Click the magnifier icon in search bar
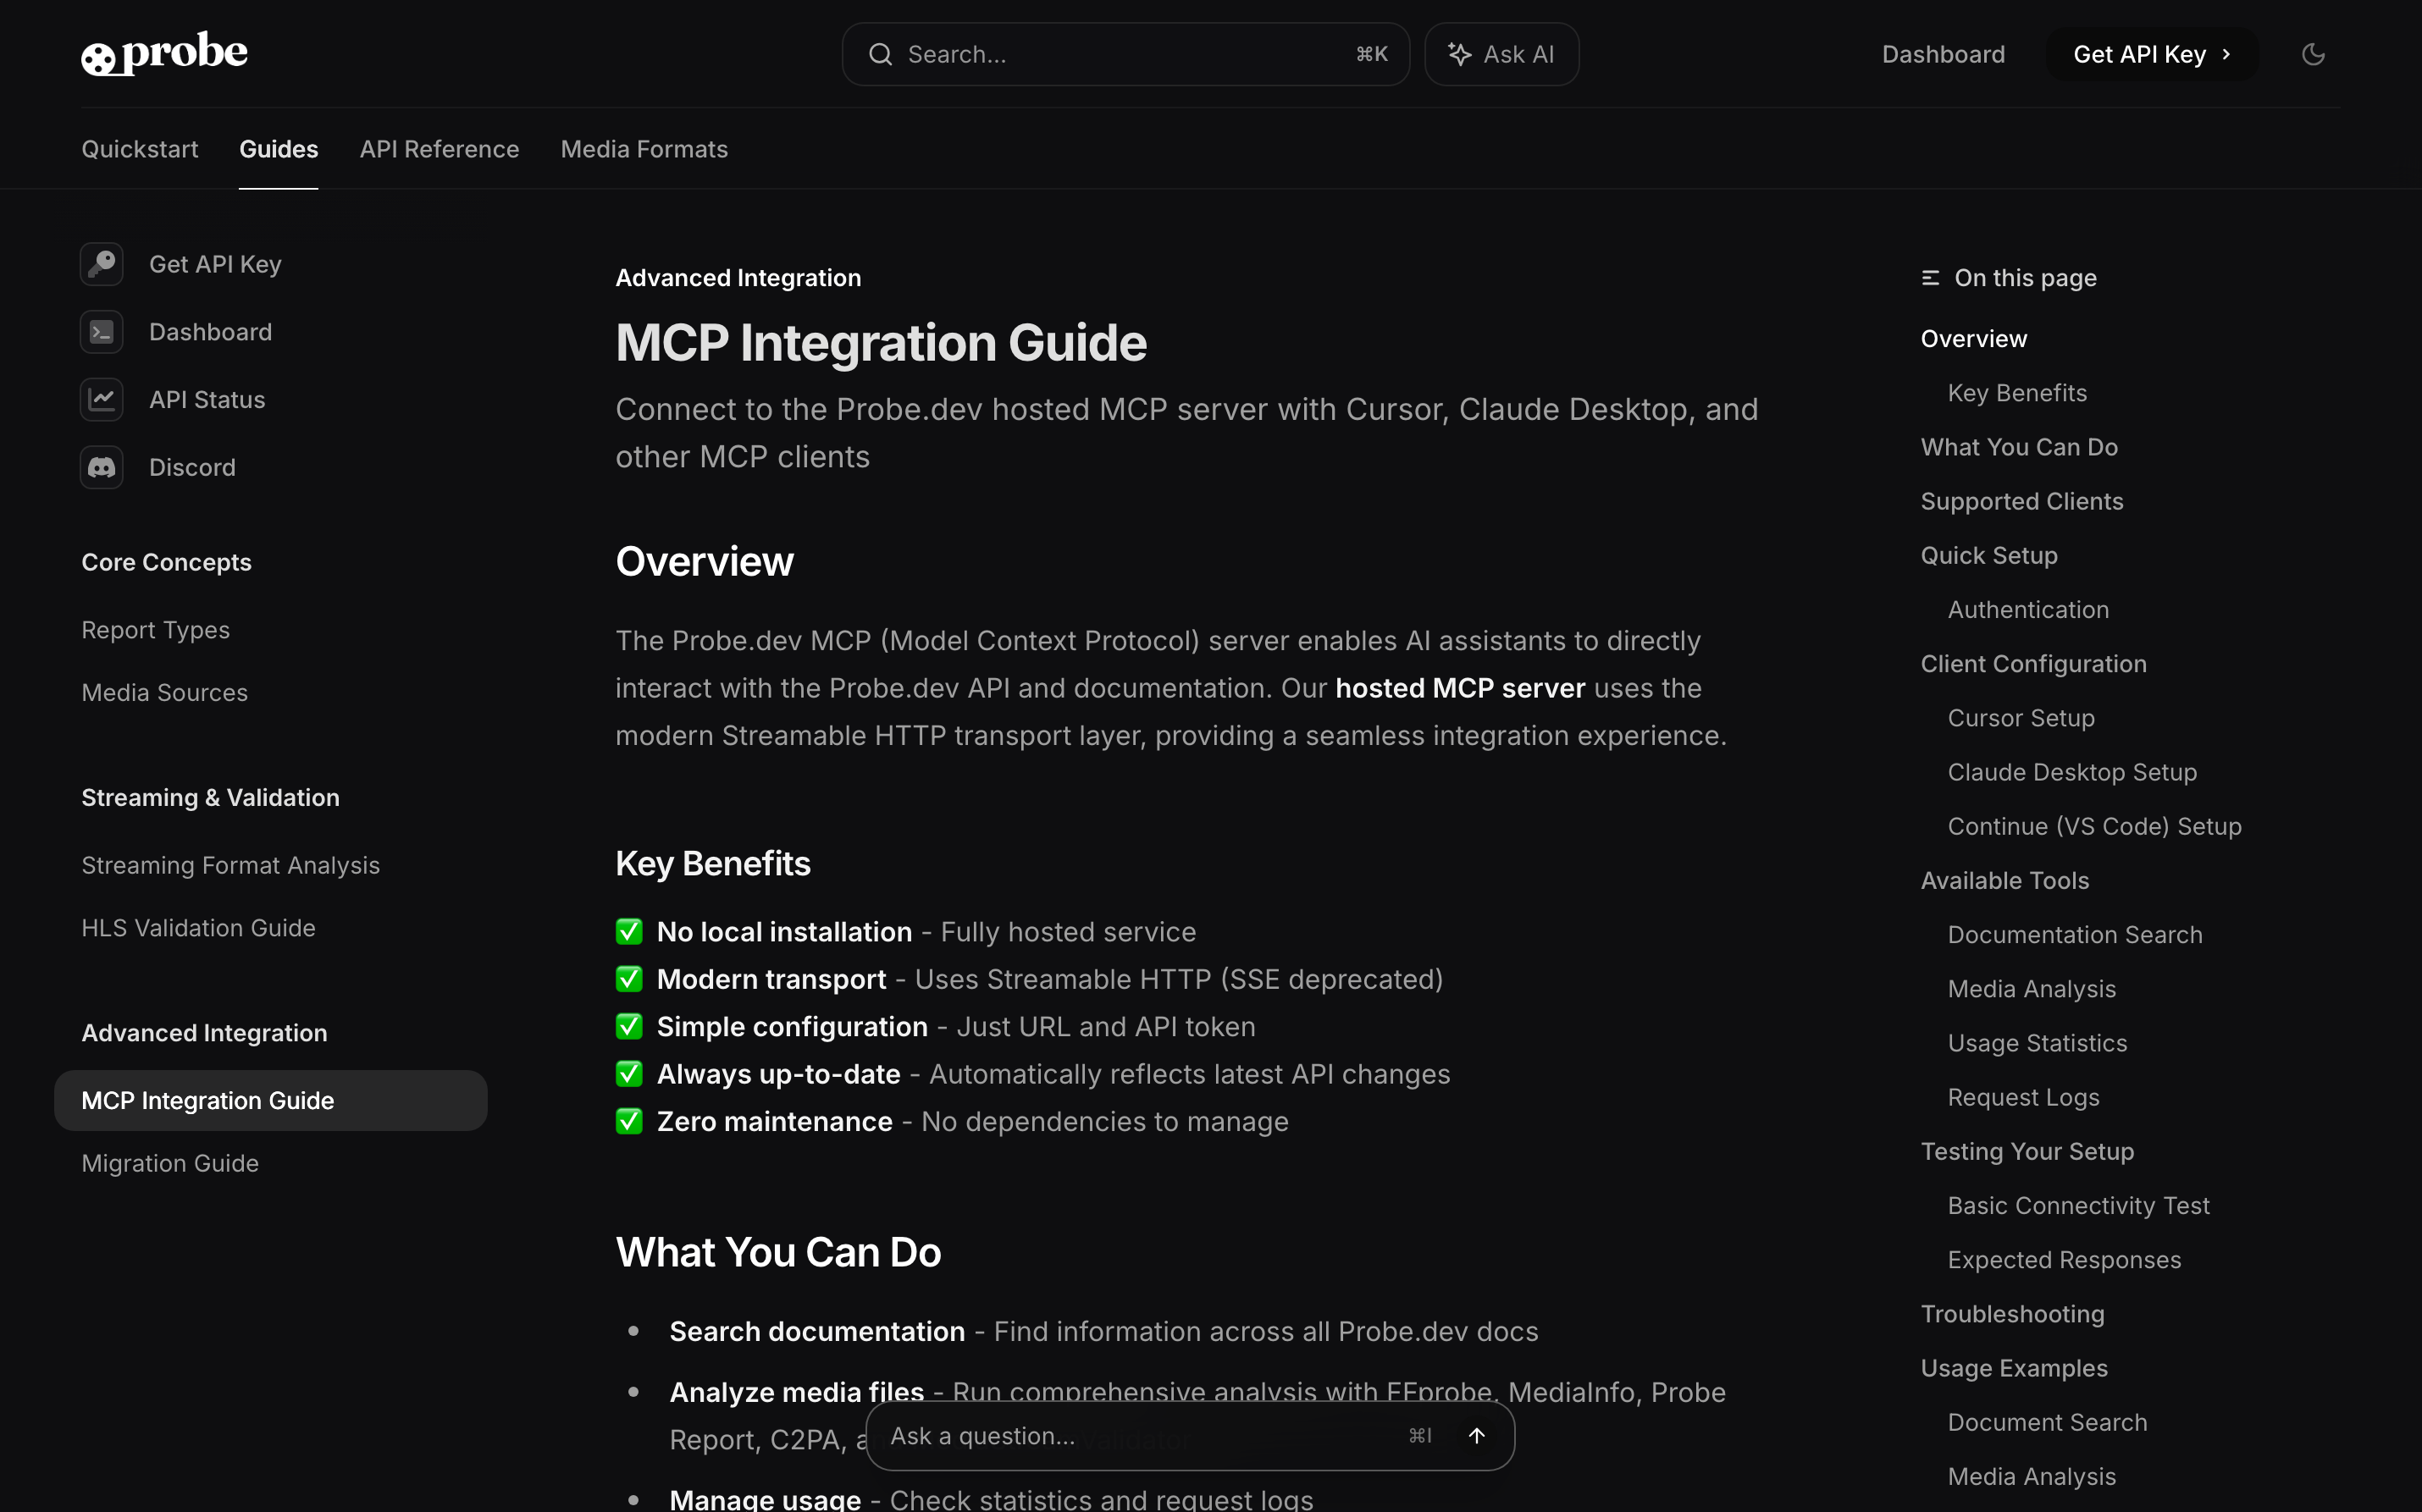2422x1512 pixels. (x=880, y=54)
